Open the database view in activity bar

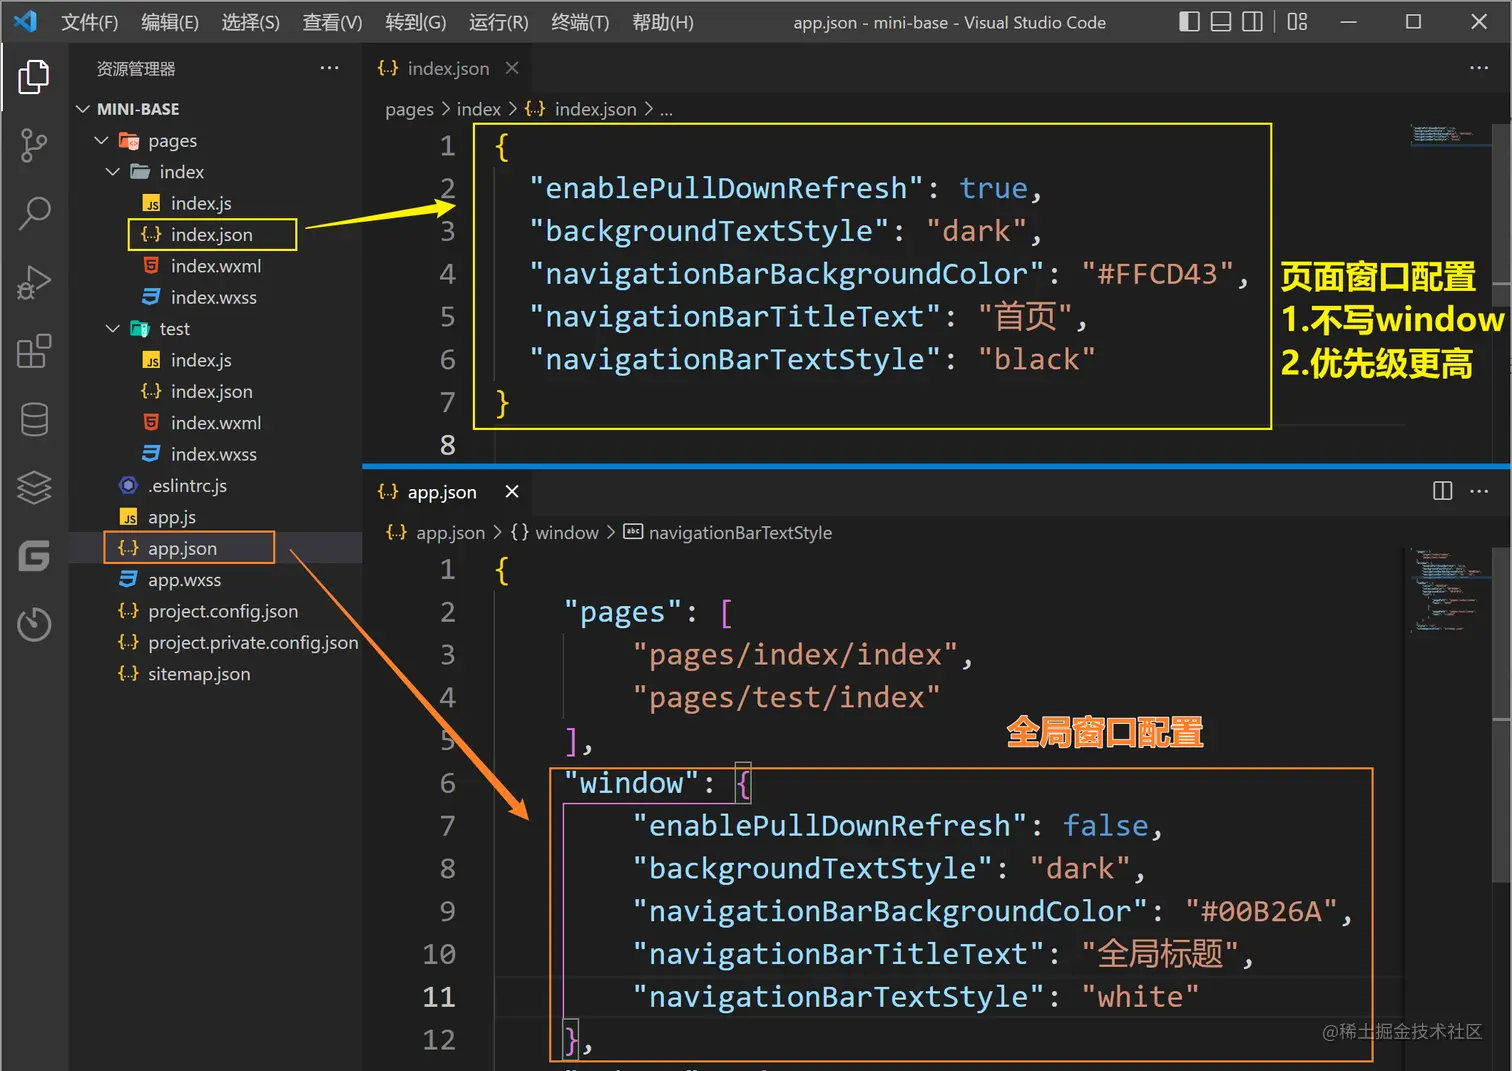click(x=34, y=420)
